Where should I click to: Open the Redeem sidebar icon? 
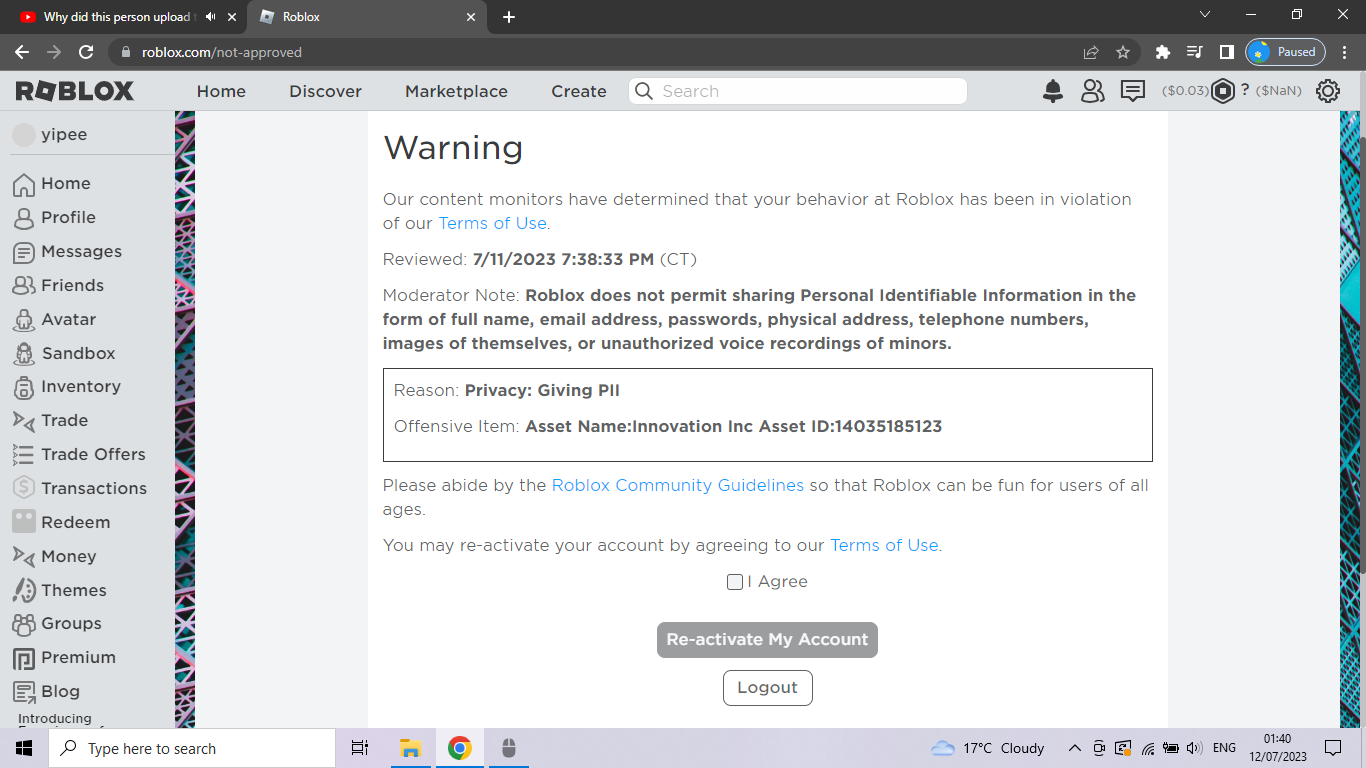[24, 522]
